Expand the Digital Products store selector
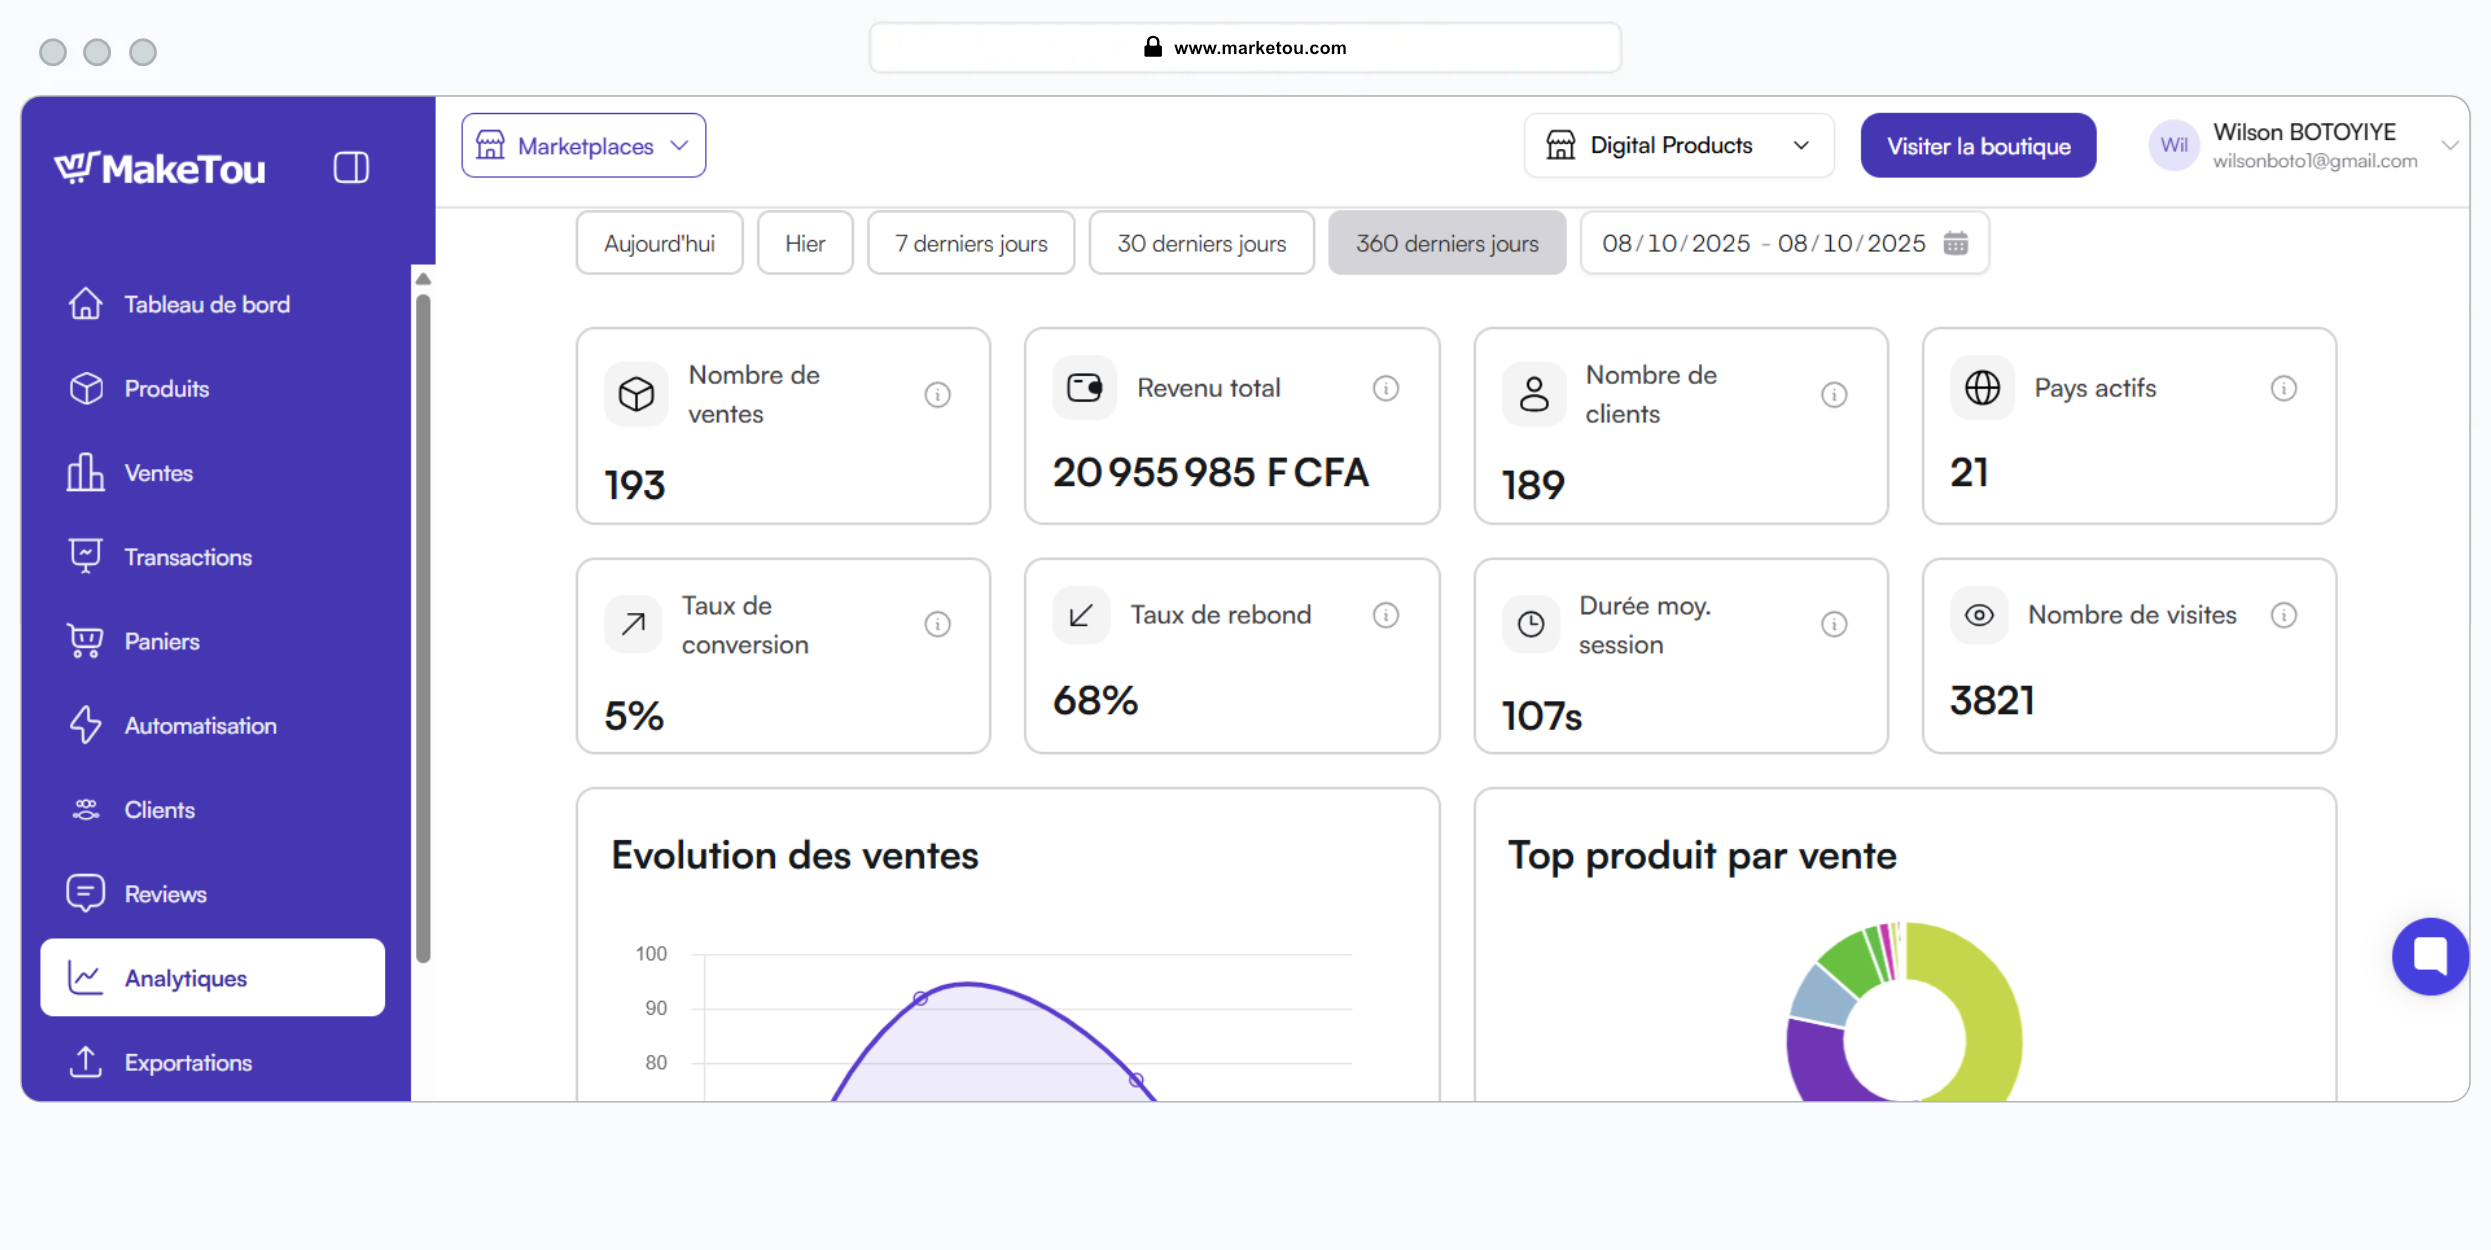Image resolution: width=2491 pixels, height=1250 pixels. [1678, 146]
